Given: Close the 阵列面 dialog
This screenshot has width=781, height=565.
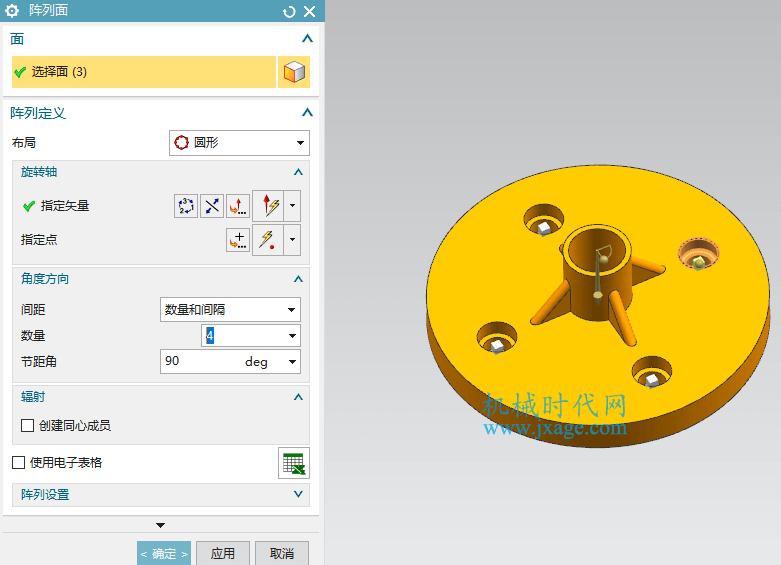Looking at the screenshot, I should point(309,11).
